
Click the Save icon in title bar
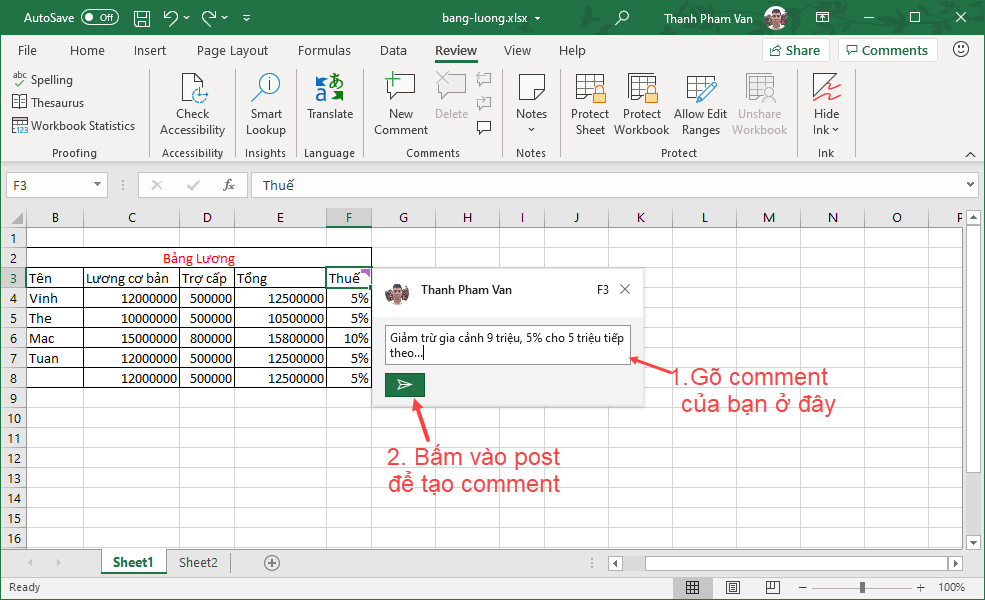(x=142, y=18)
